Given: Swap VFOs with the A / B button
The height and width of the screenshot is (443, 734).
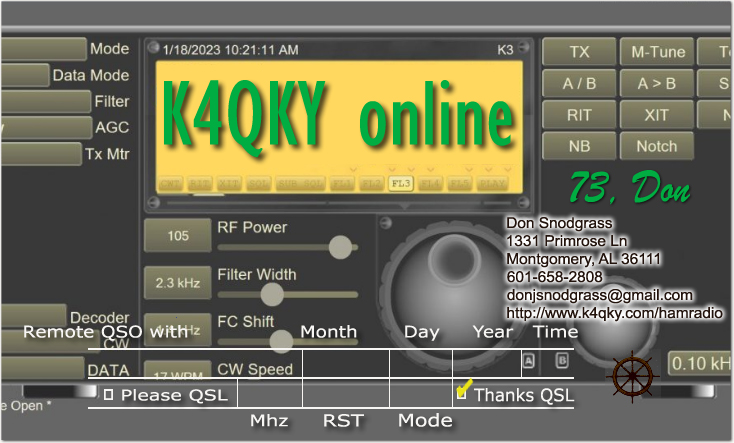Looking at the screenshot, I should [579, 83].
